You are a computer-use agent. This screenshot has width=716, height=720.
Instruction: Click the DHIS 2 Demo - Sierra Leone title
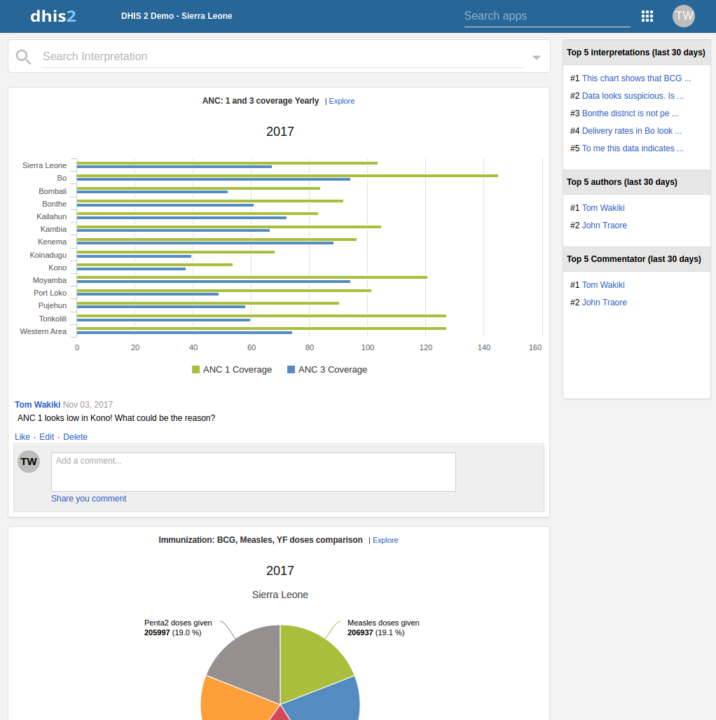pyautogui.click(x=176, y=16)
